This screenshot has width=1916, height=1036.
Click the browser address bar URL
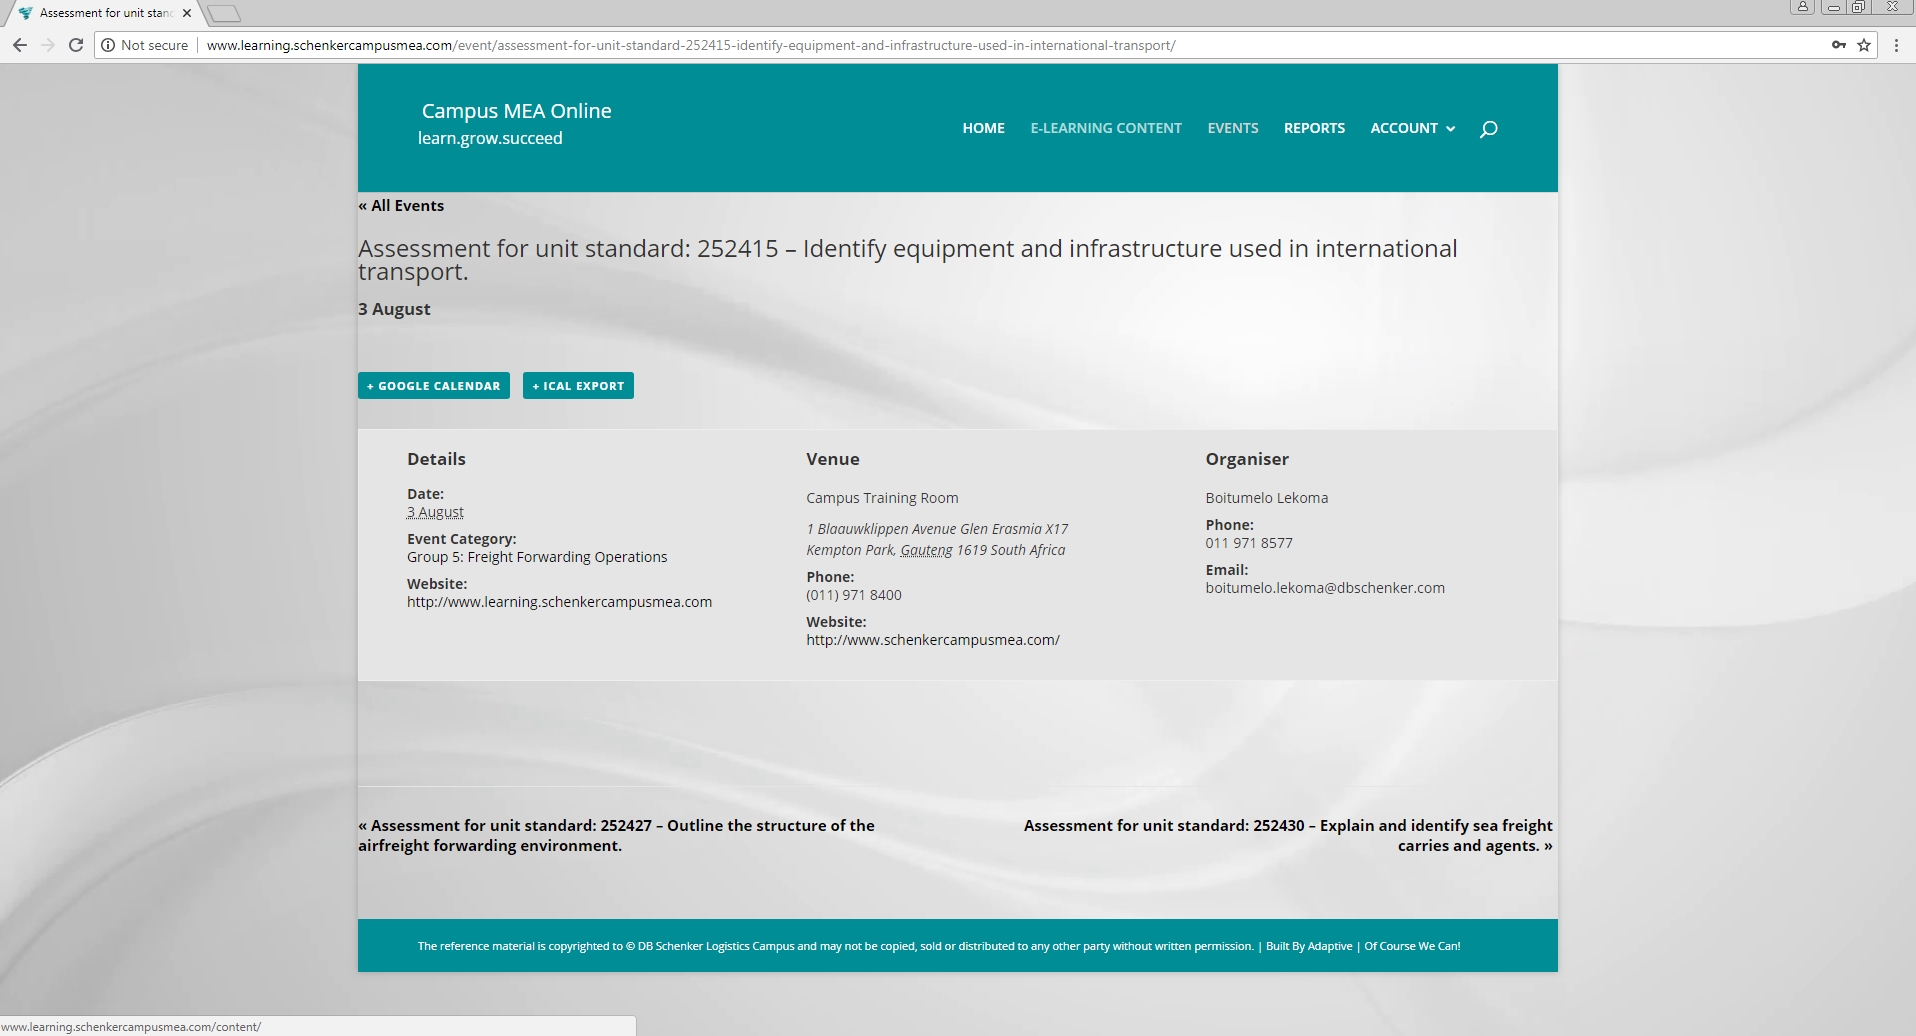690,45
